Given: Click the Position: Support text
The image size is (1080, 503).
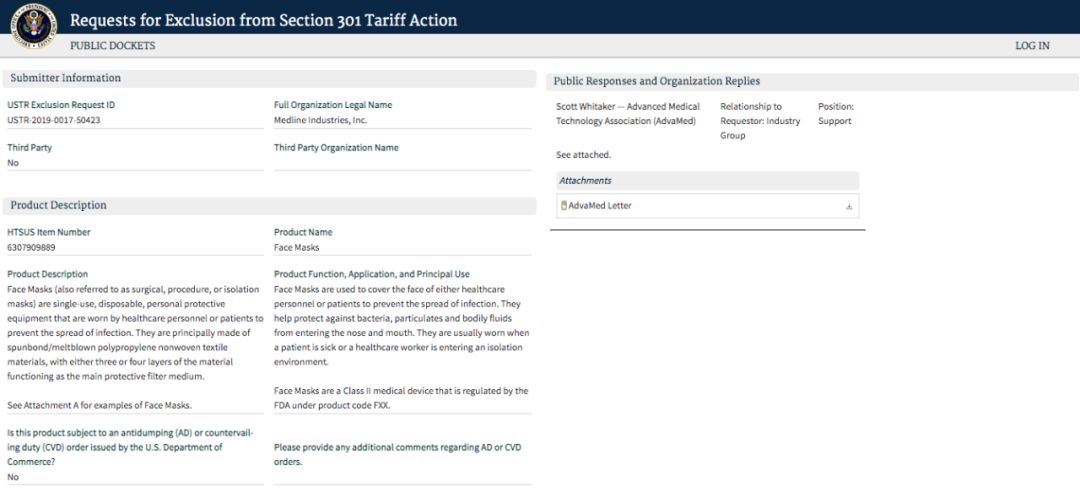Looking at the screenshot, I should coord(835,114).
